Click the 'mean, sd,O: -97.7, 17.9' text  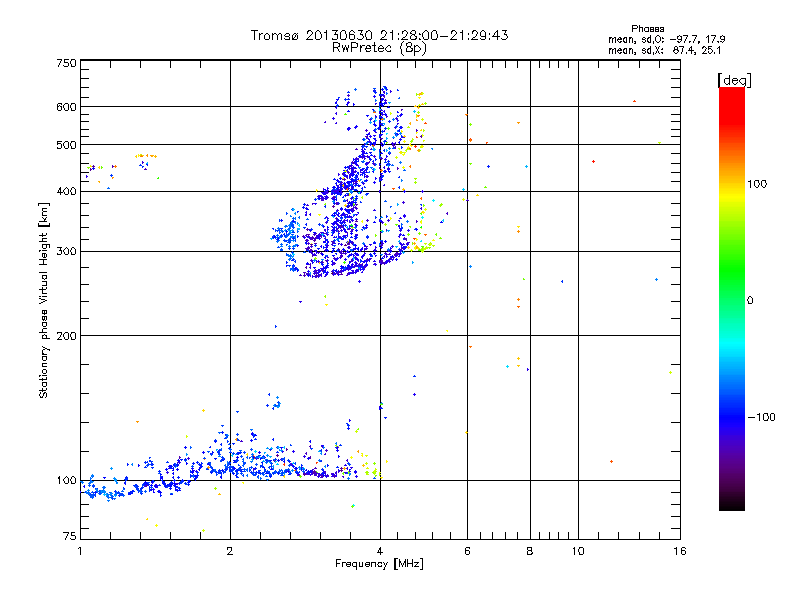tap(666, 39)
